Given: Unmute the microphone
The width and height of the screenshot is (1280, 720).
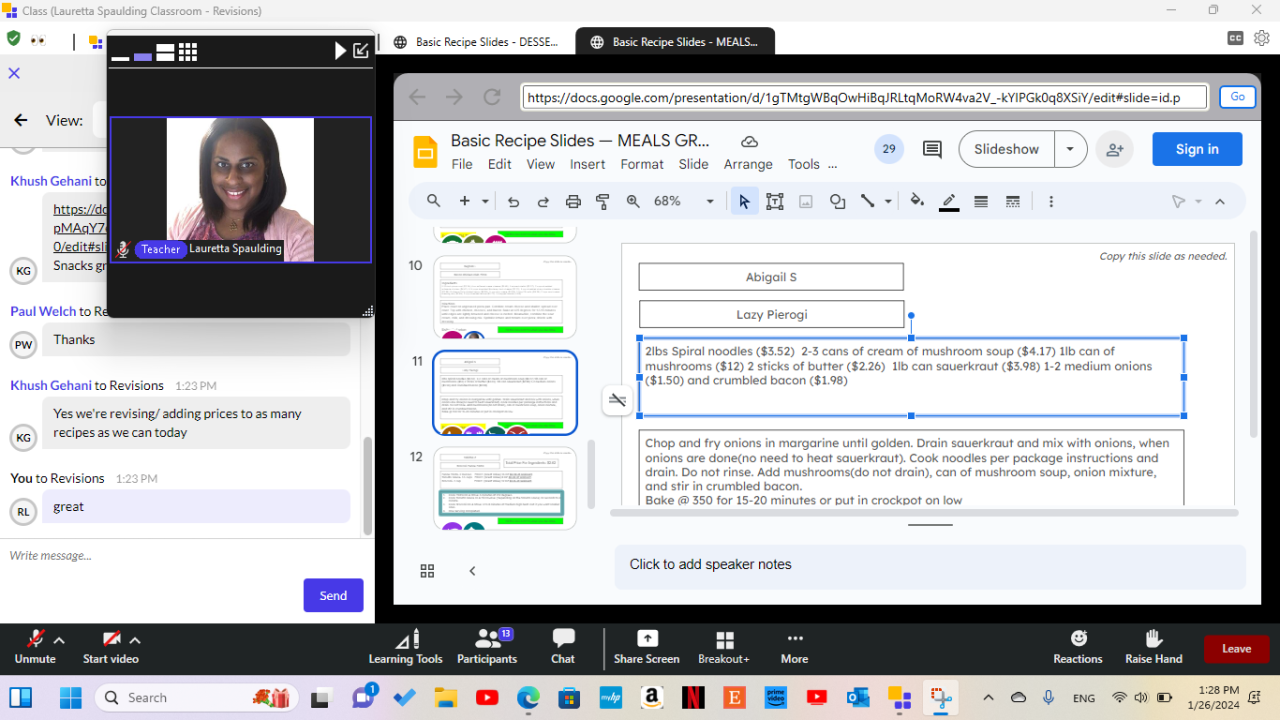Looking at the screenshot, I should pos(35,647).
